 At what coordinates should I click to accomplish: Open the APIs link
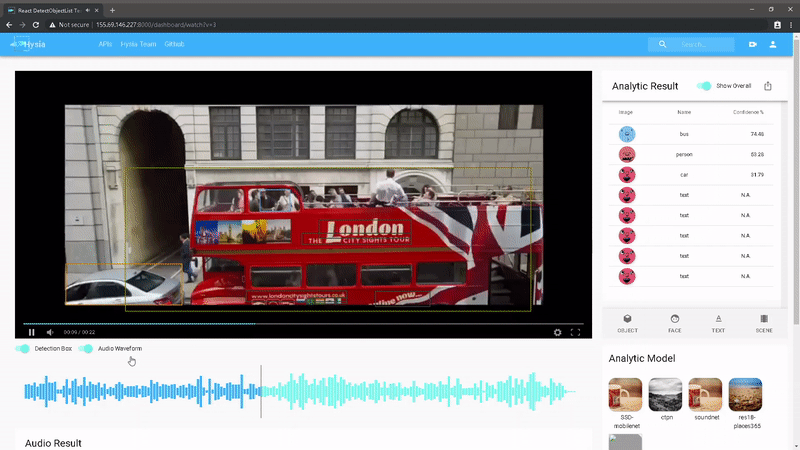[x=105, y=44]
